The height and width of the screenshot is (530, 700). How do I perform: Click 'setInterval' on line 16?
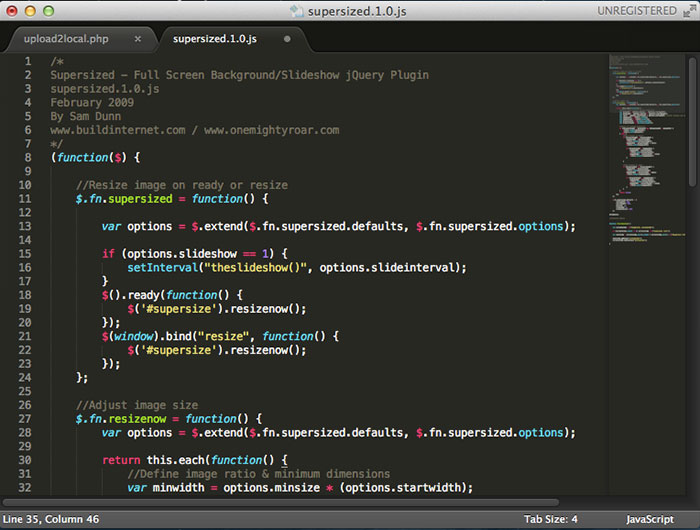coord(162,267)
